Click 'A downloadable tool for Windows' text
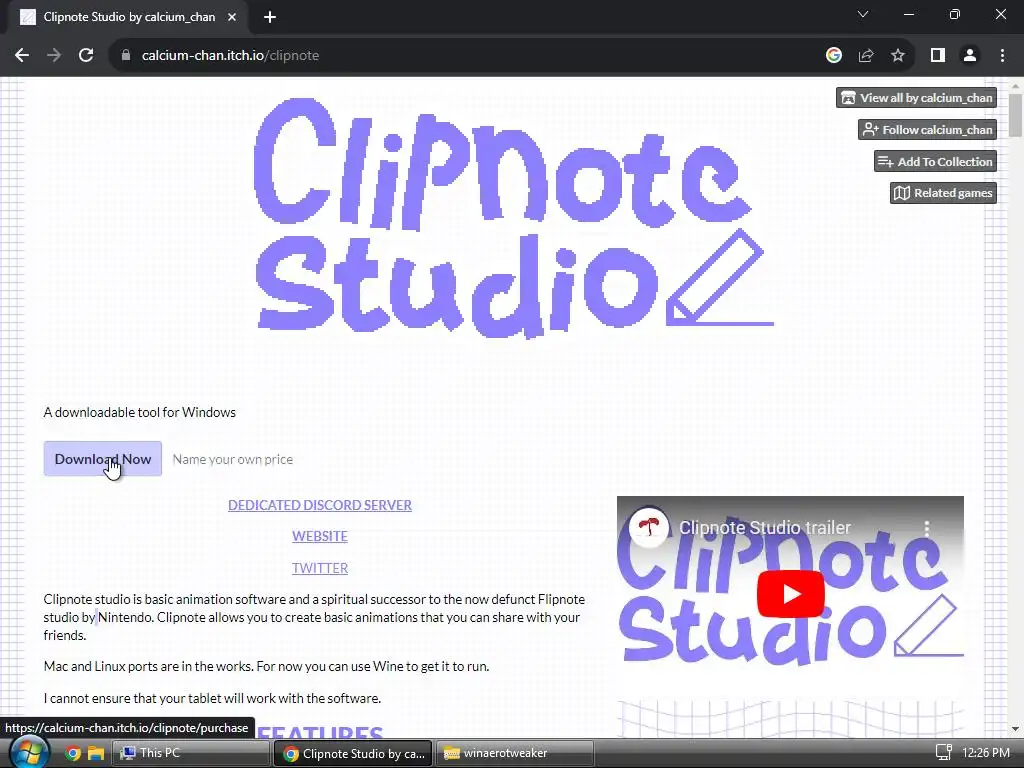 point(140,412)
